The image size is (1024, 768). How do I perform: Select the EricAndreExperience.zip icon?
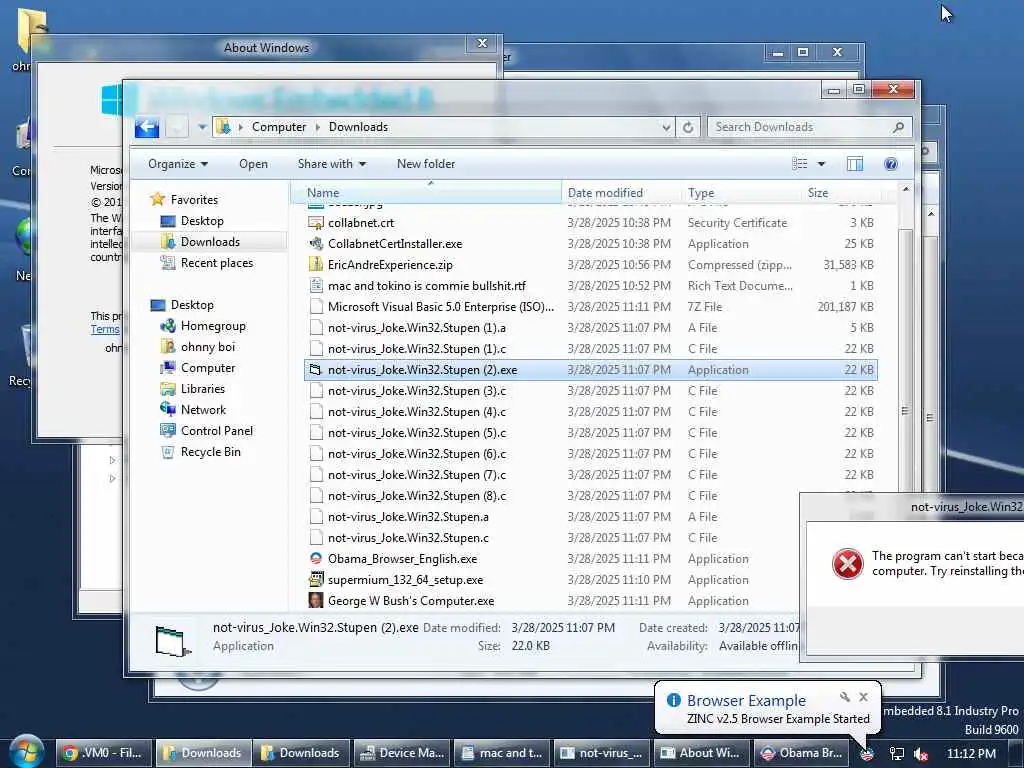[316, 264]
